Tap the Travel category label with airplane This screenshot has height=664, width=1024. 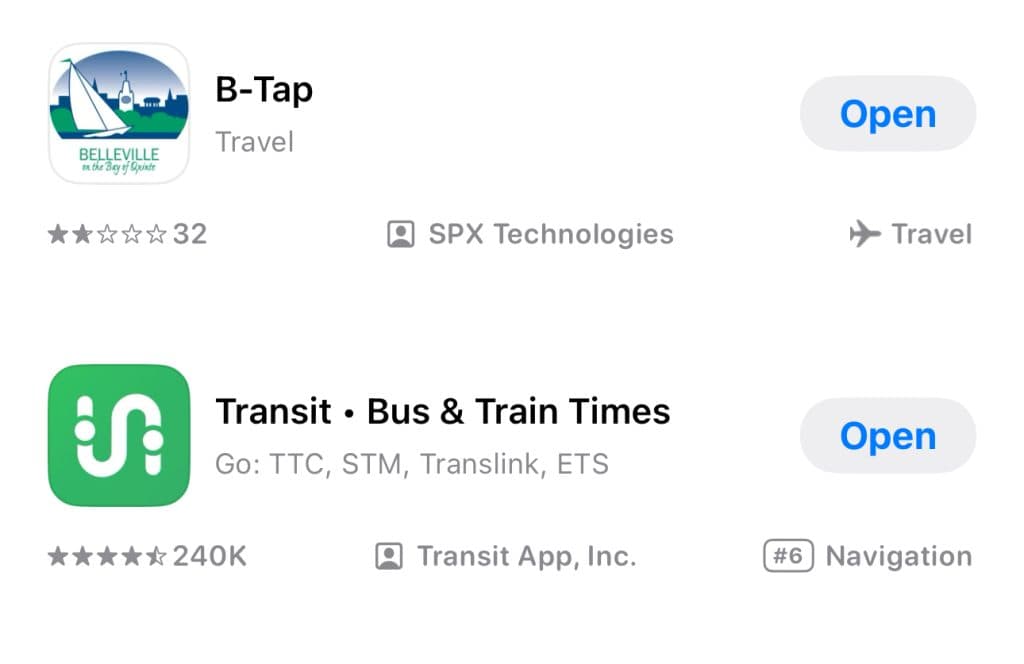[x=931, y=235]
